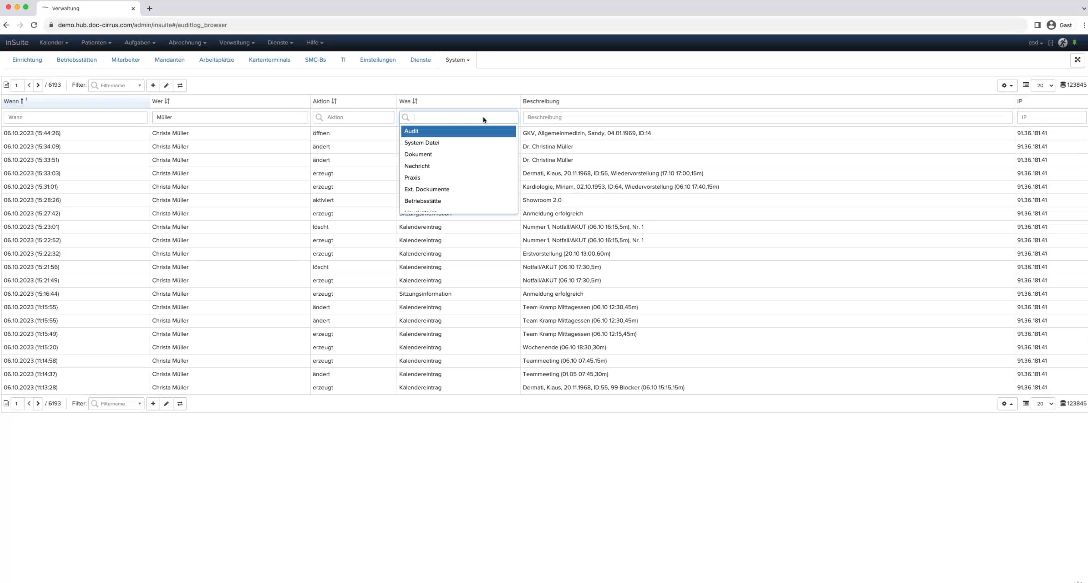Go to next page in bottom pagination

(38, 403)
